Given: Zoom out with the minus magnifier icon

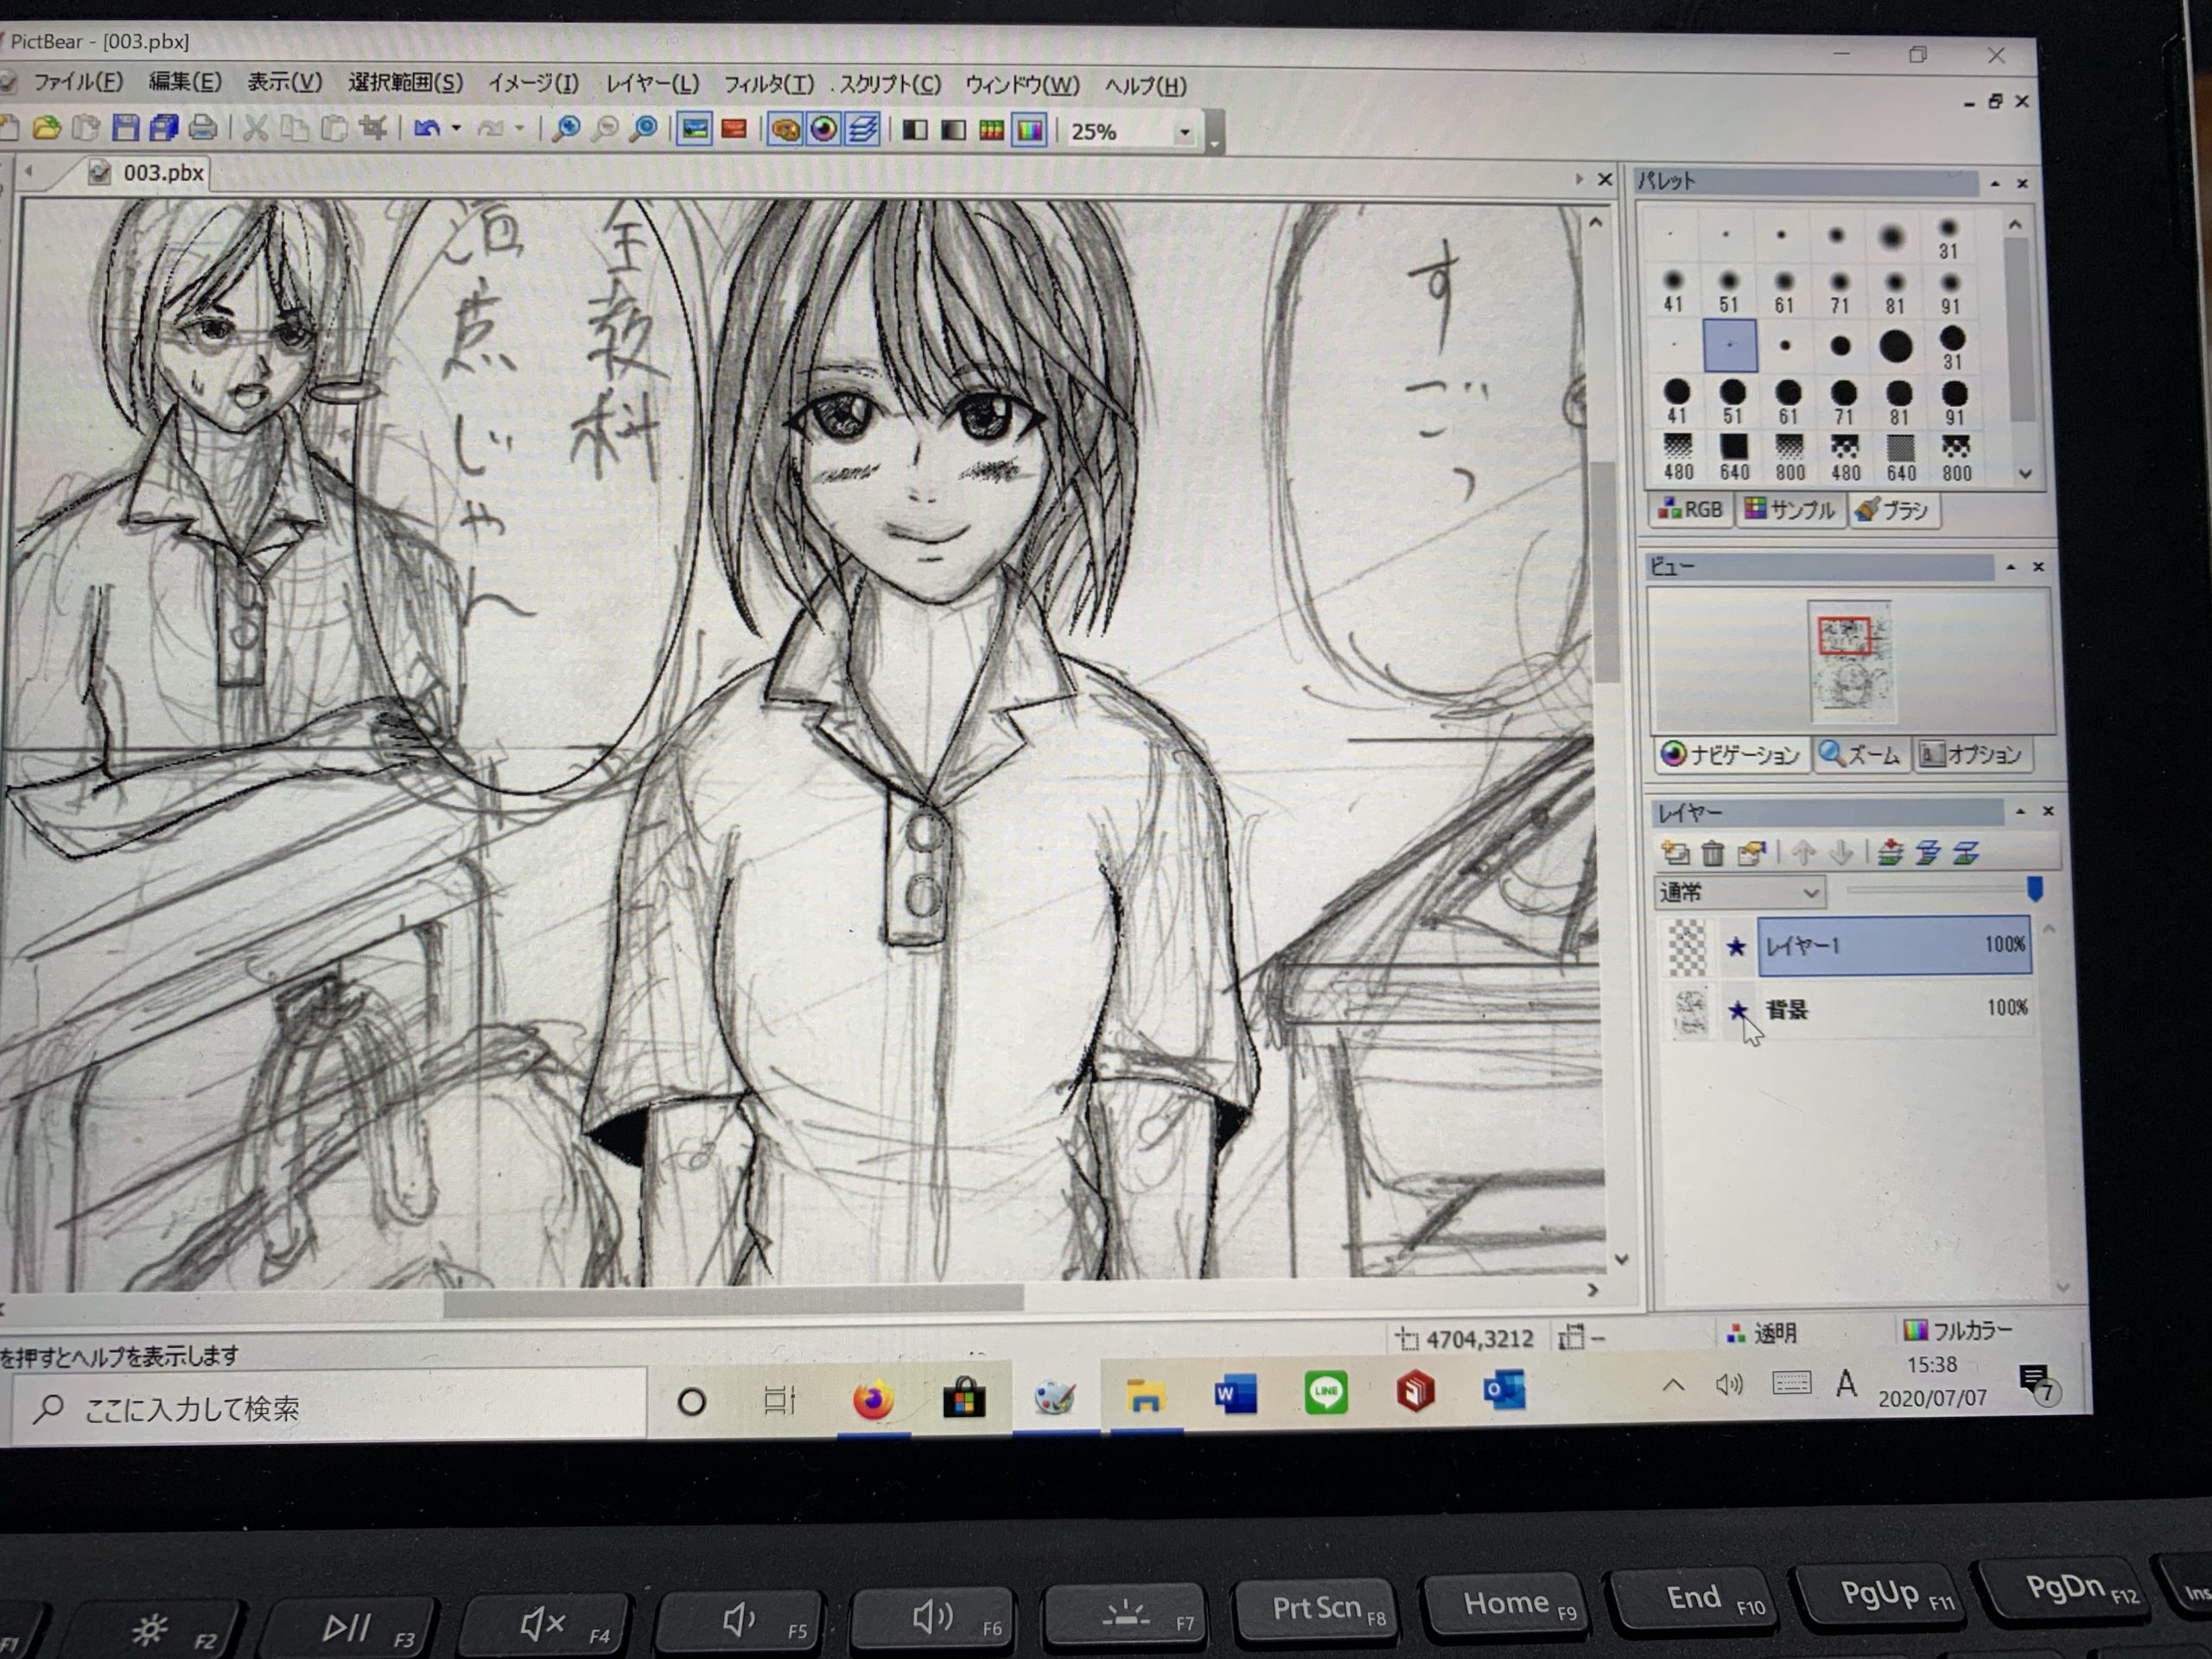Looking at the screenshot, I should click(x=605, y=129).
